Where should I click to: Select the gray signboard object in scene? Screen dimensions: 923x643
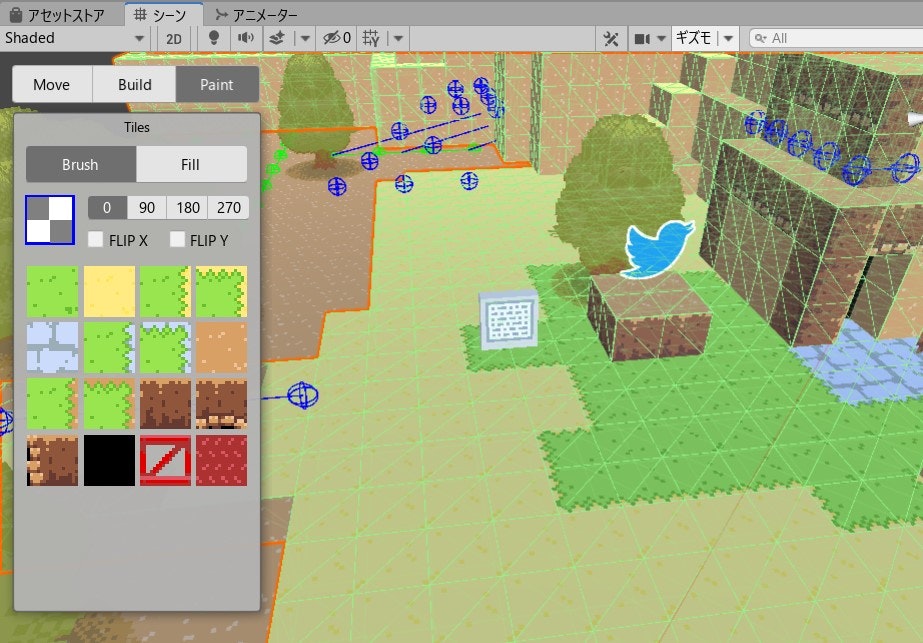tap(509, 320)
